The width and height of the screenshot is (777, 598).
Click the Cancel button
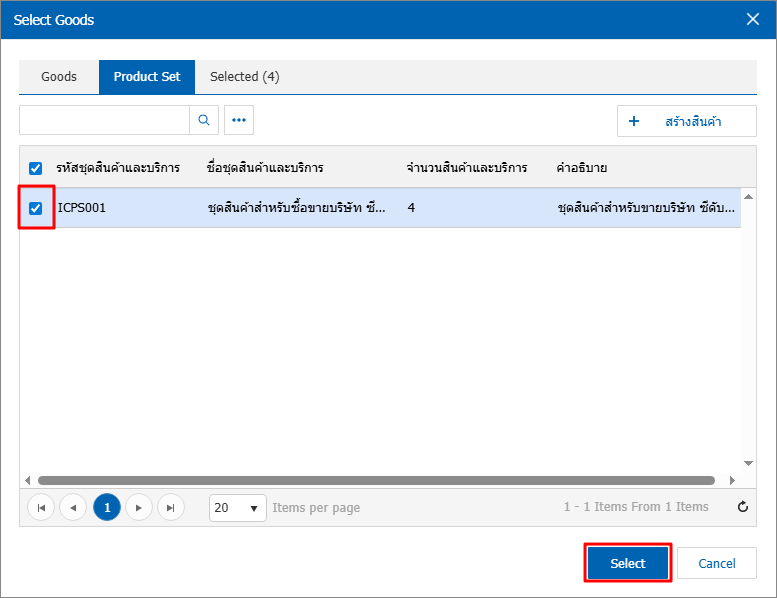[x=716, y=563]
